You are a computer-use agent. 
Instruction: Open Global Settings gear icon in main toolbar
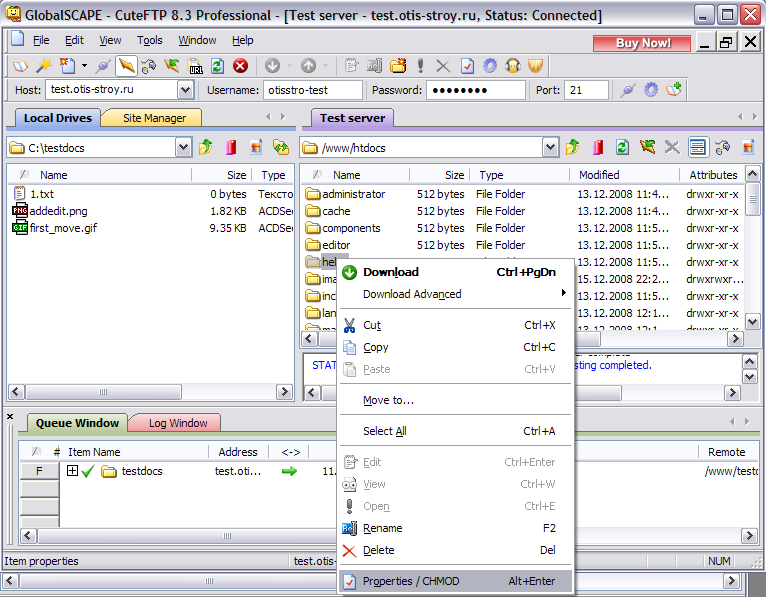[x=490, y=65]
